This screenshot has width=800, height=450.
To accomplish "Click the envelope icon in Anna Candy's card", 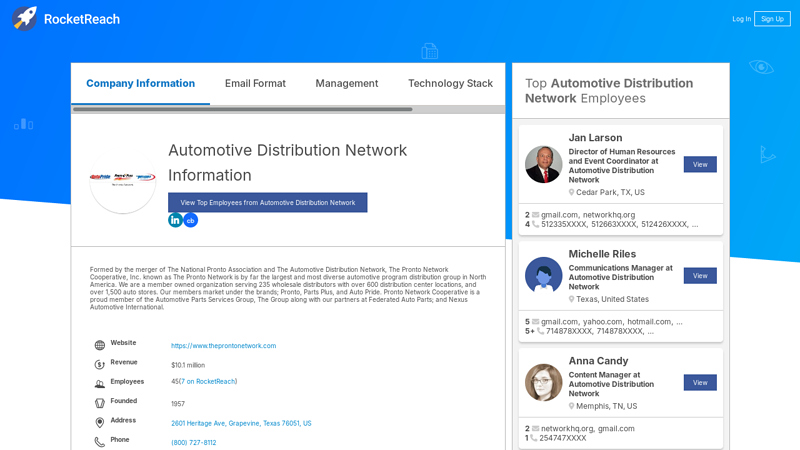I will pos(535,429).
